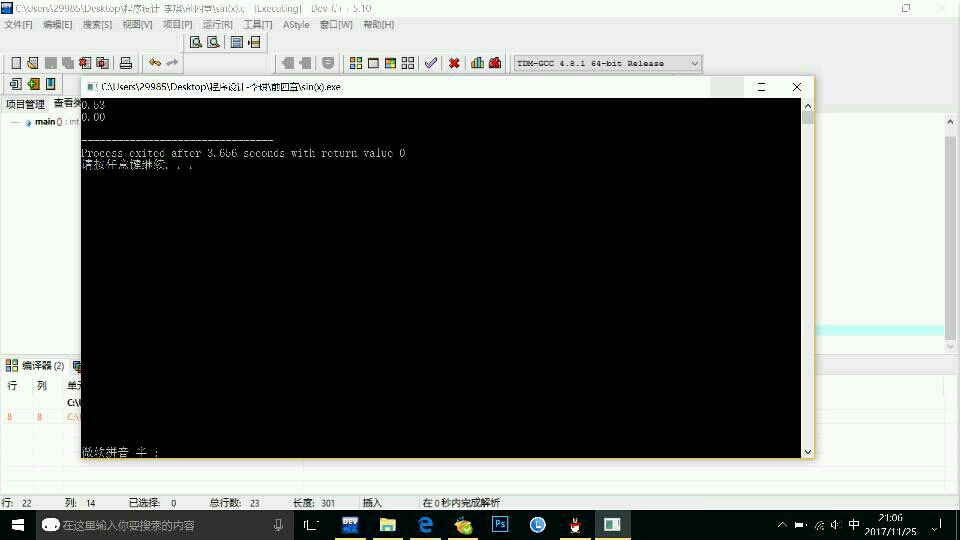Click the Run window icon
The image size is (960, 540).
373,63
